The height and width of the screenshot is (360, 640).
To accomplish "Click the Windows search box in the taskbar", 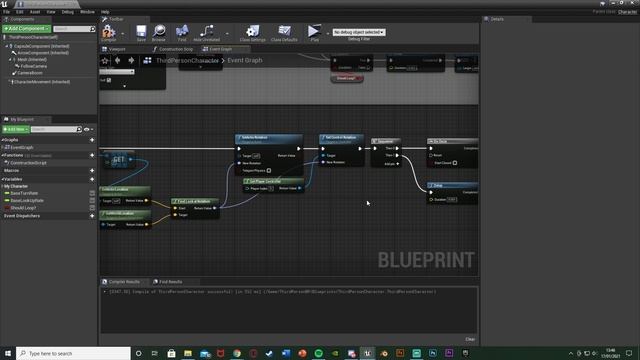I will [x=73, y=353].
